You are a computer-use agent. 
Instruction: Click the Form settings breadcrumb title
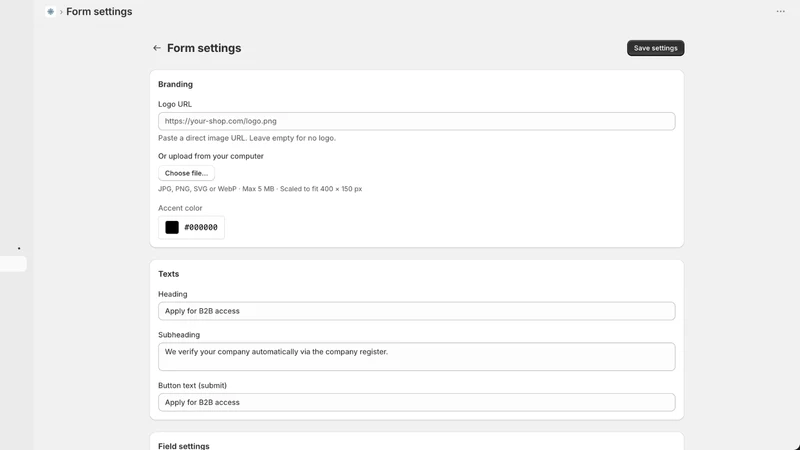[x=99, y=11]
